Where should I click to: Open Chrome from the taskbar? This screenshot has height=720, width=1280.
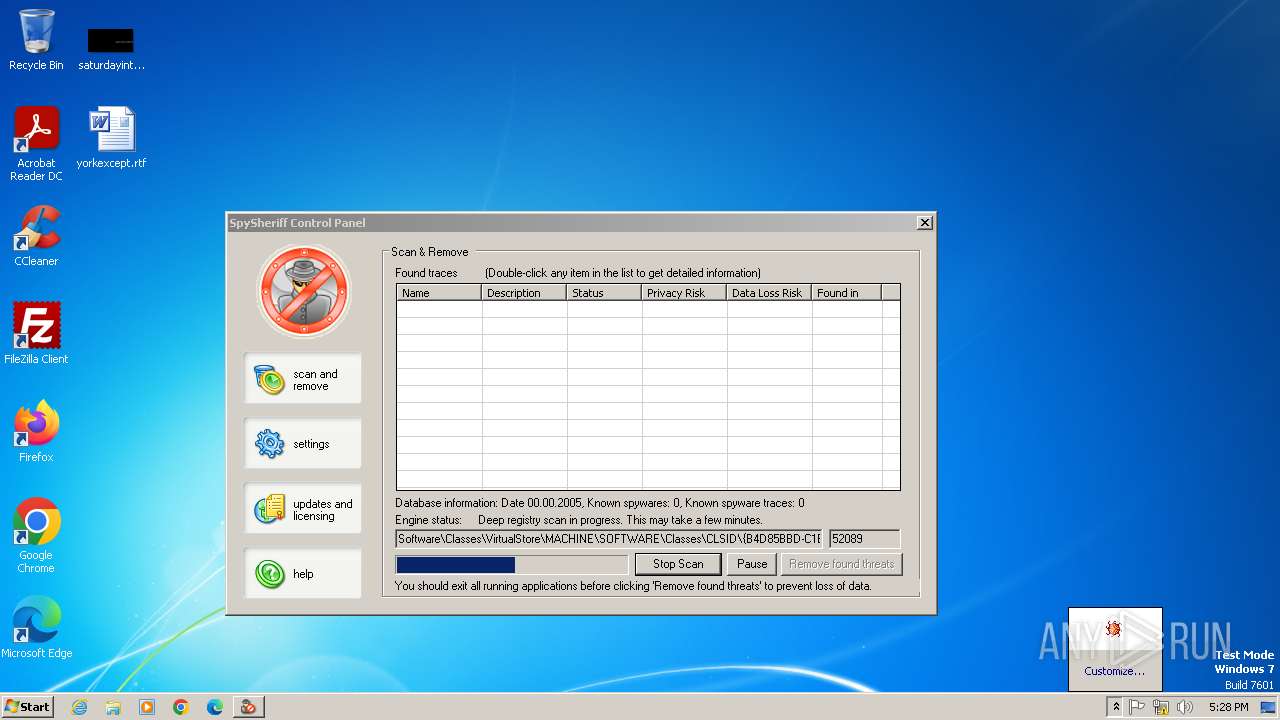181,707
